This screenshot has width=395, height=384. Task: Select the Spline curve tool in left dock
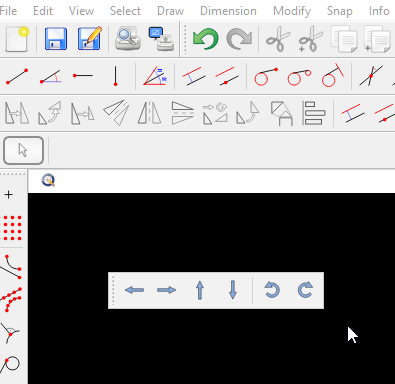(11, 267)
